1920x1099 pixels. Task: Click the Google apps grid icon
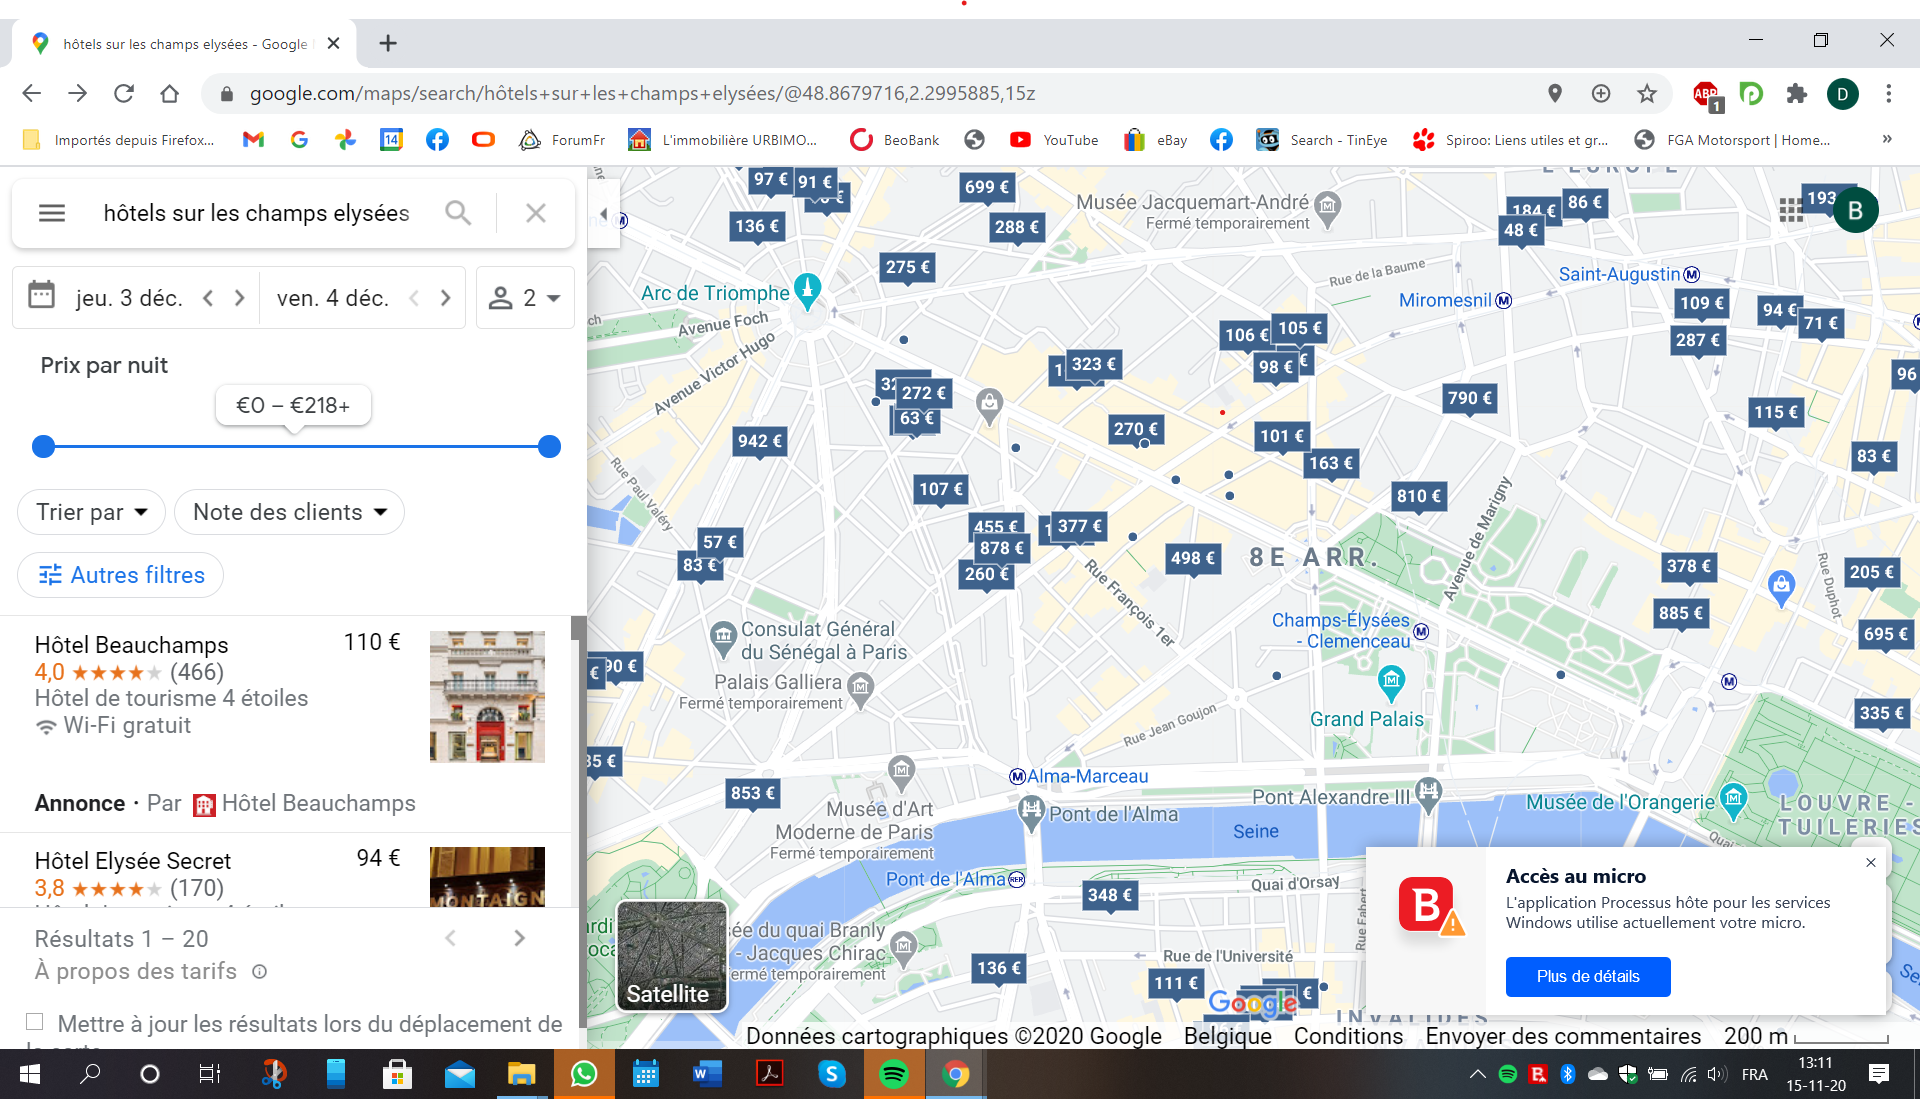[x=1790, y=210]
